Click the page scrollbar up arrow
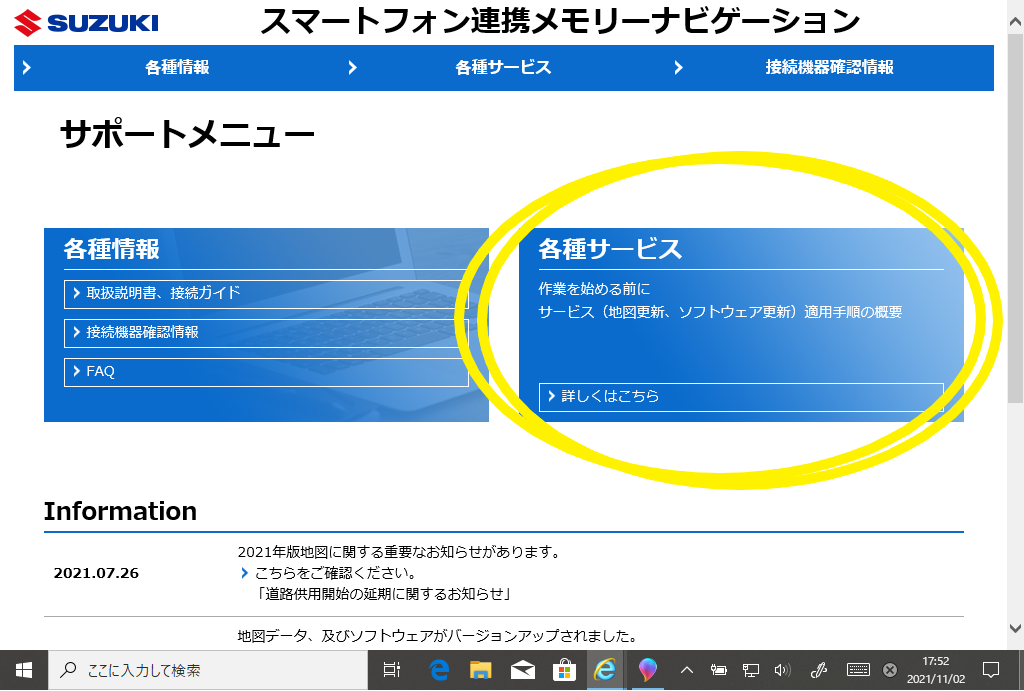Screen dimensions: 1024x691 [x=1015, y=22]
